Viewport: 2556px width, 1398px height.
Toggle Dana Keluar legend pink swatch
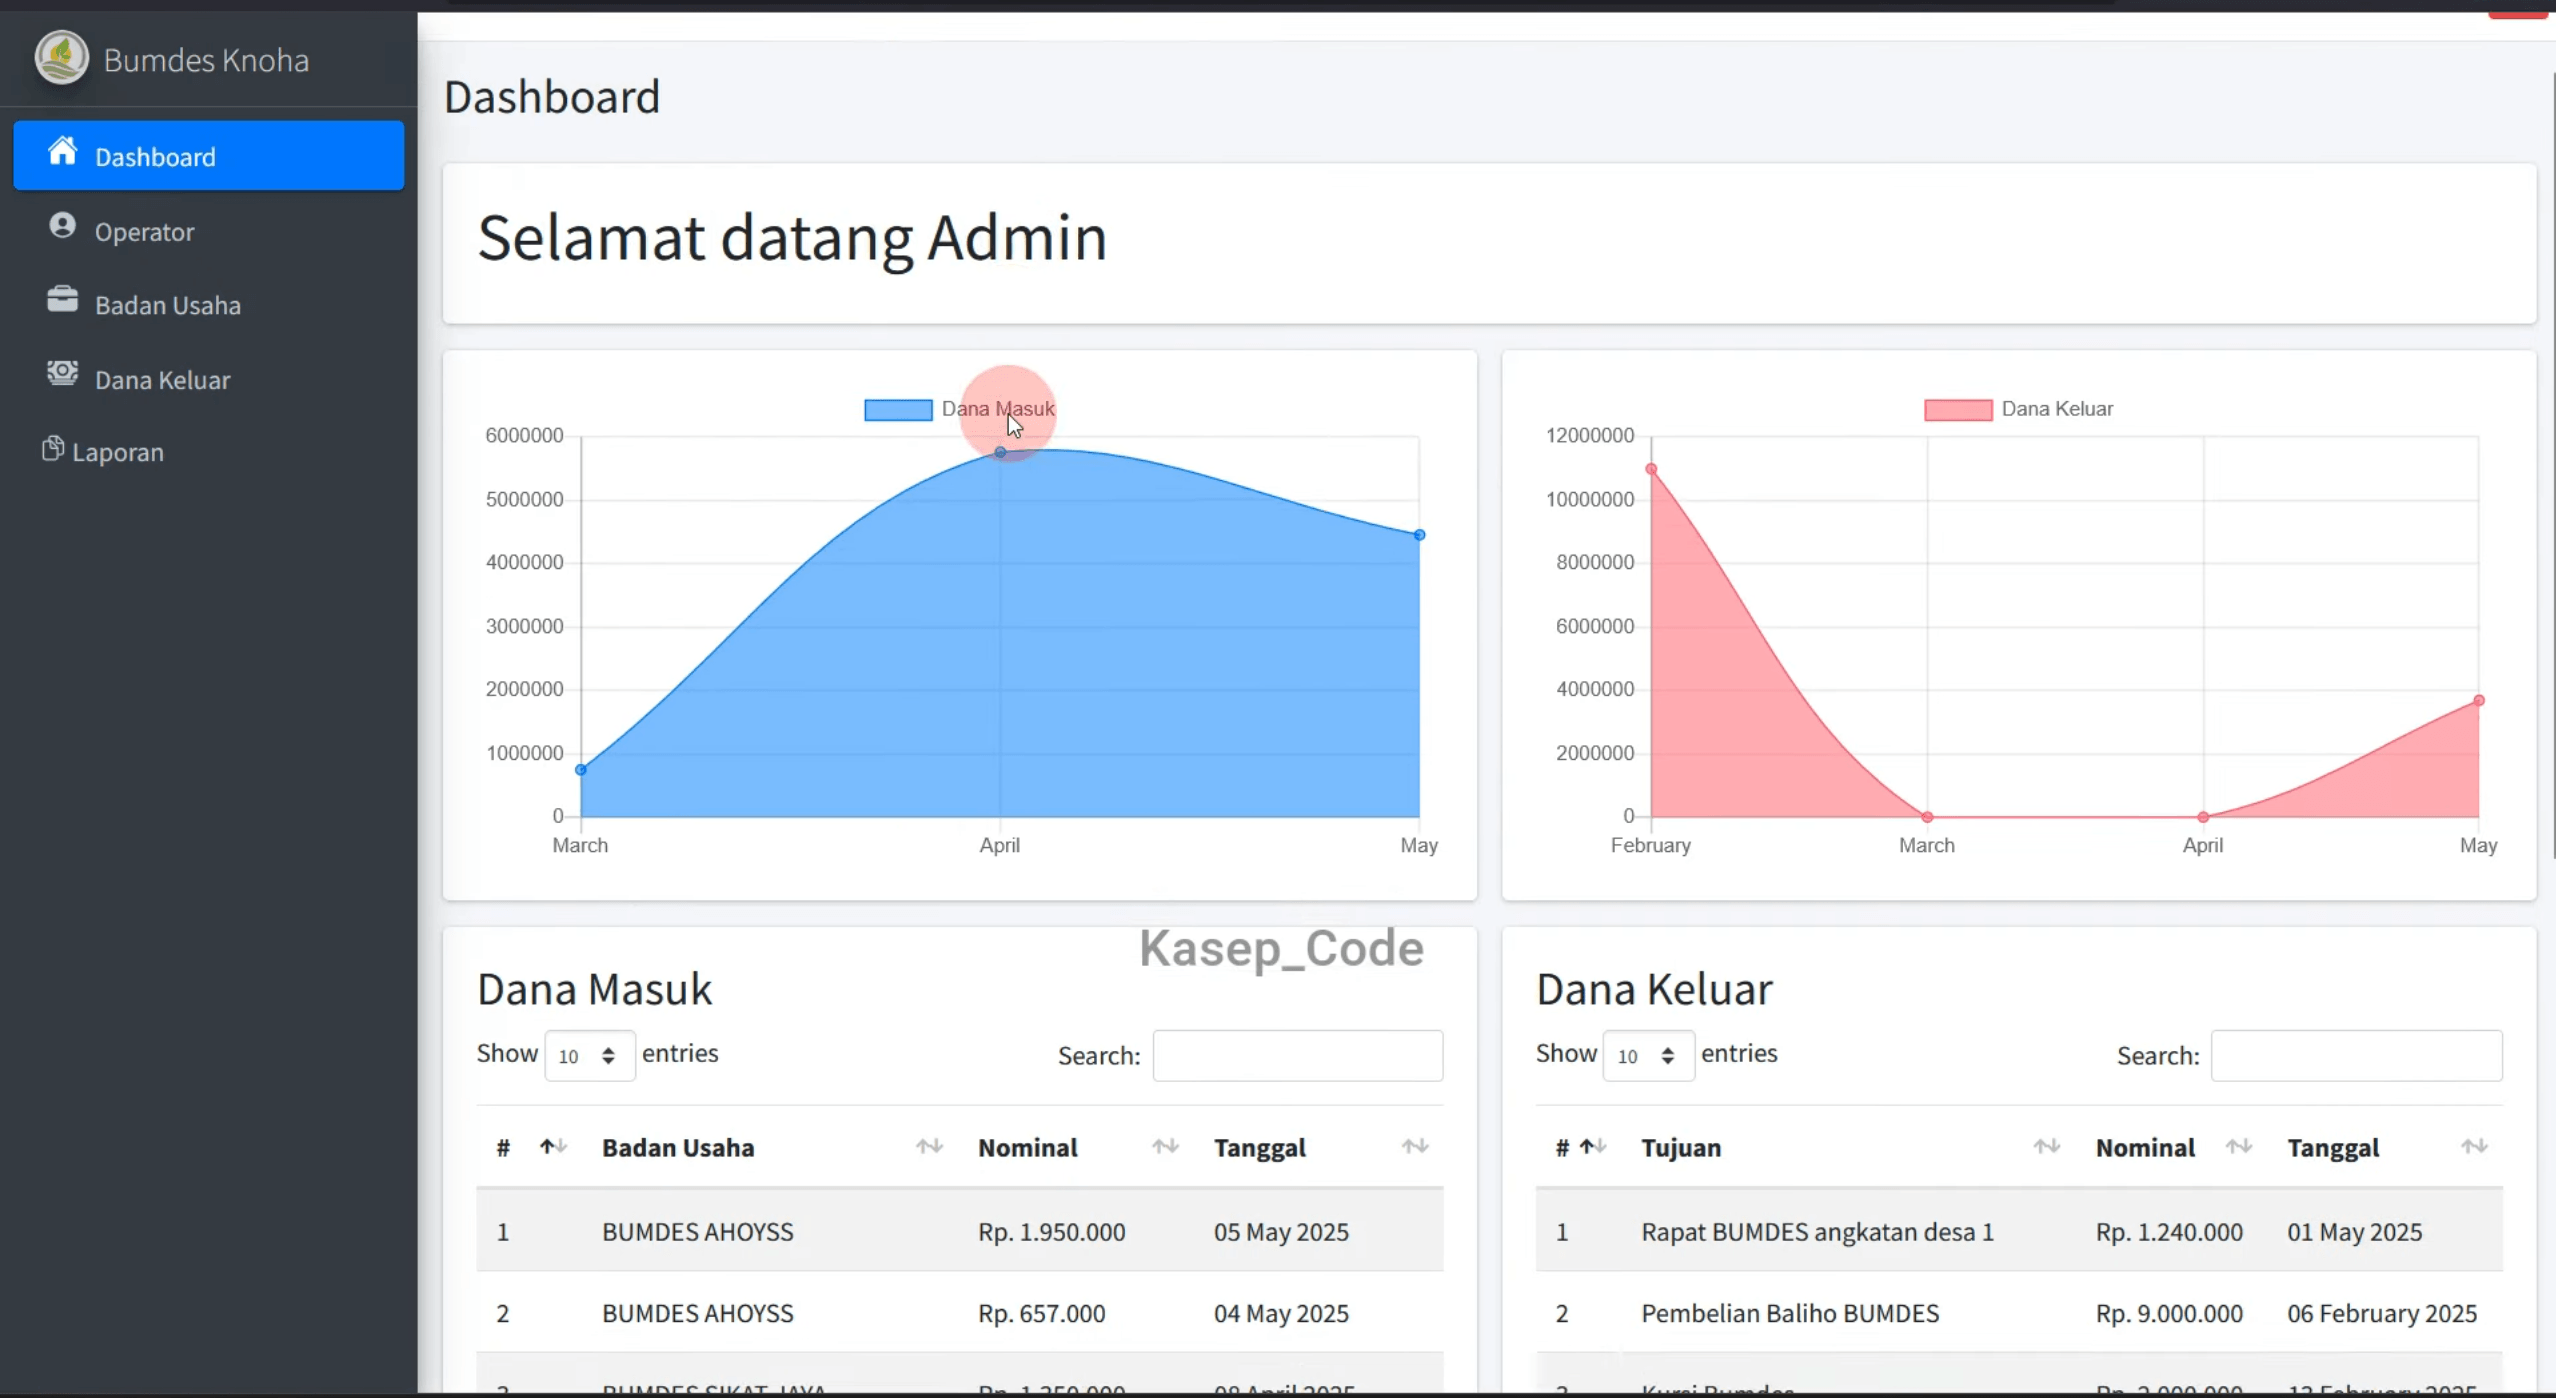point(1958,410)
